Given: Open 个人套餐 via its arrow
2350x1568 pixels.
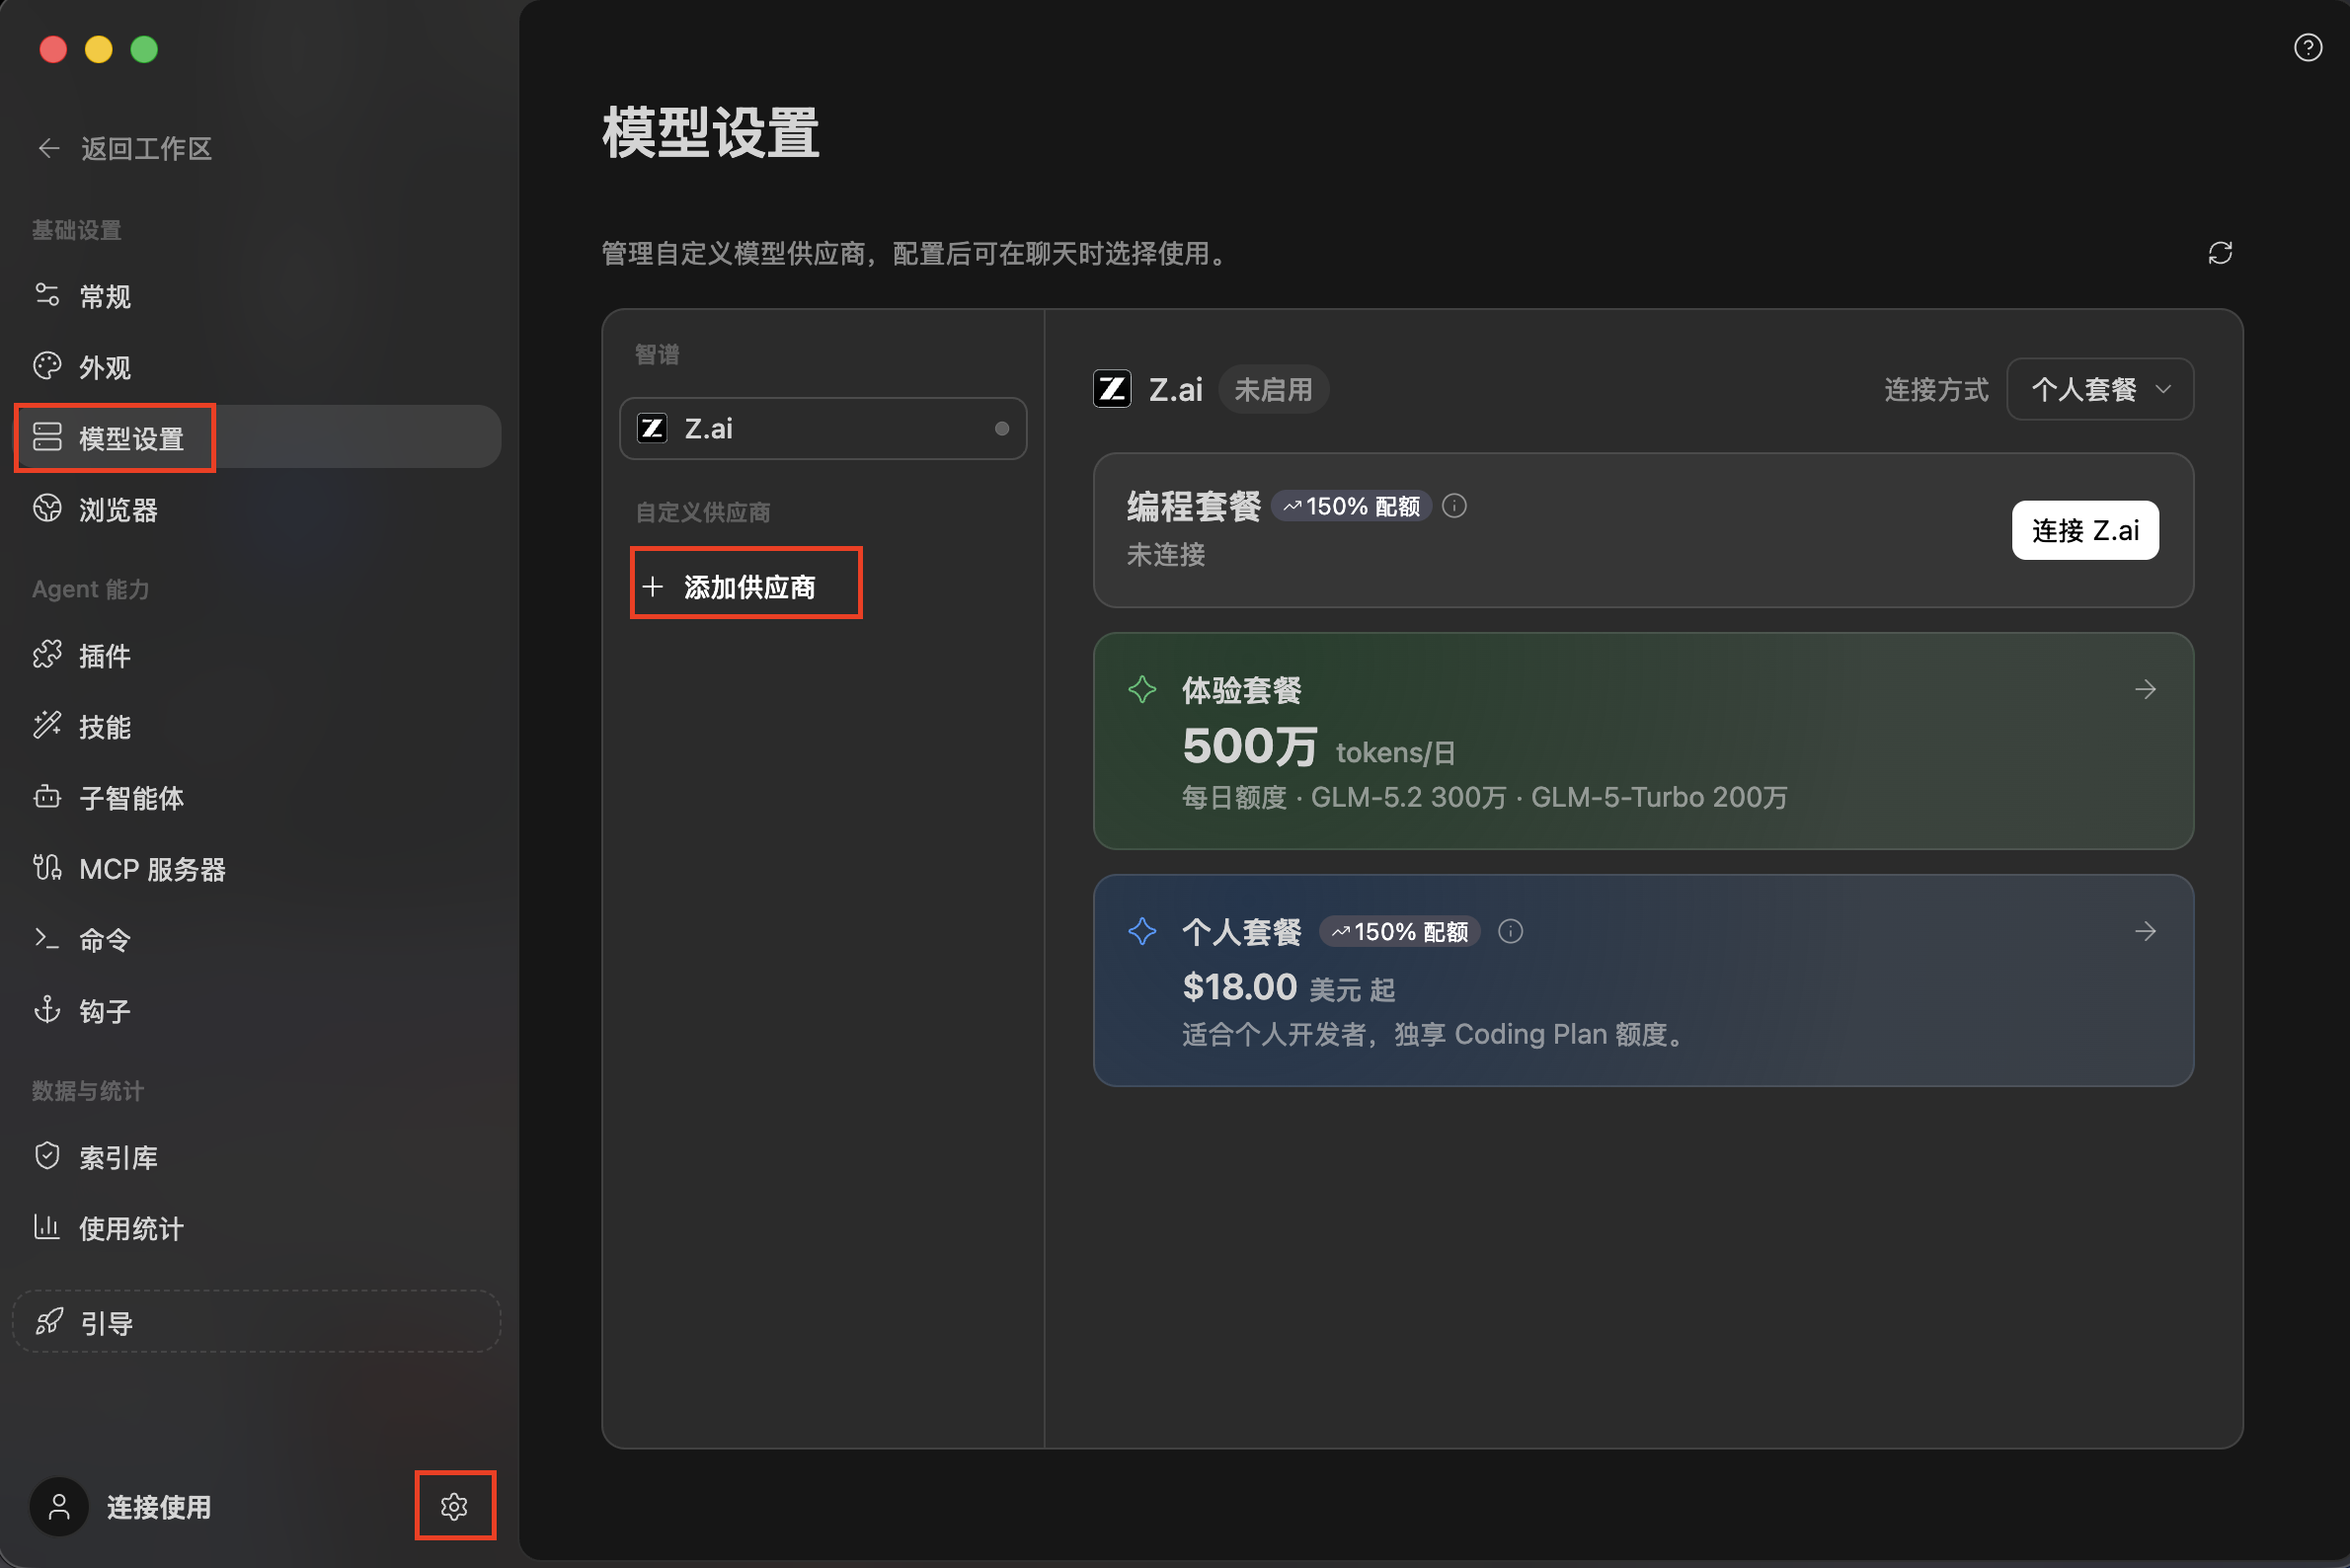Looking at the screenshot, I should [x=2145, y=931].
